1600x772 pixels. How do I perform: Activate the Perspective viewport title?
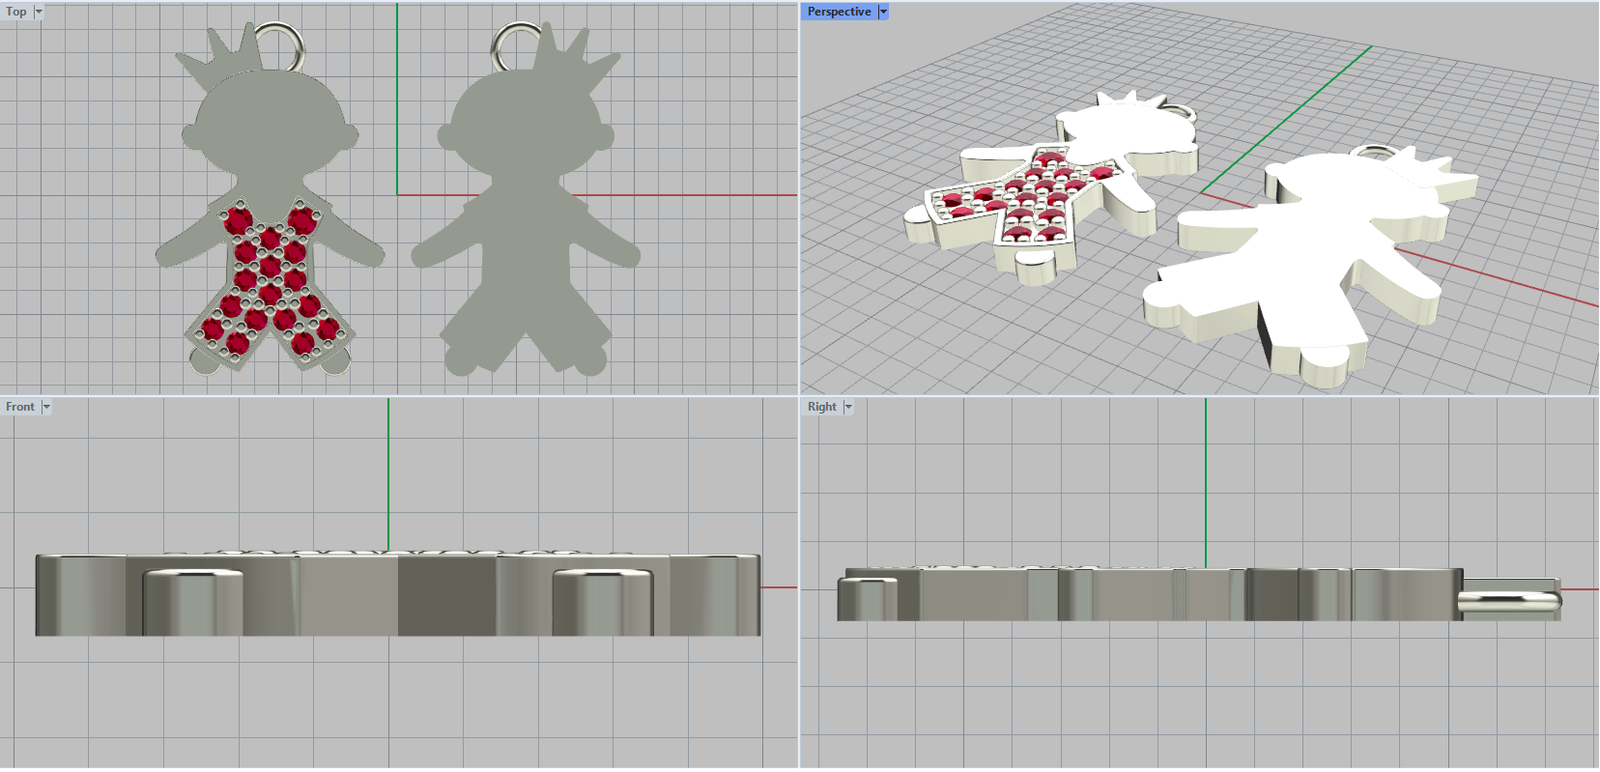pos(838,12)
